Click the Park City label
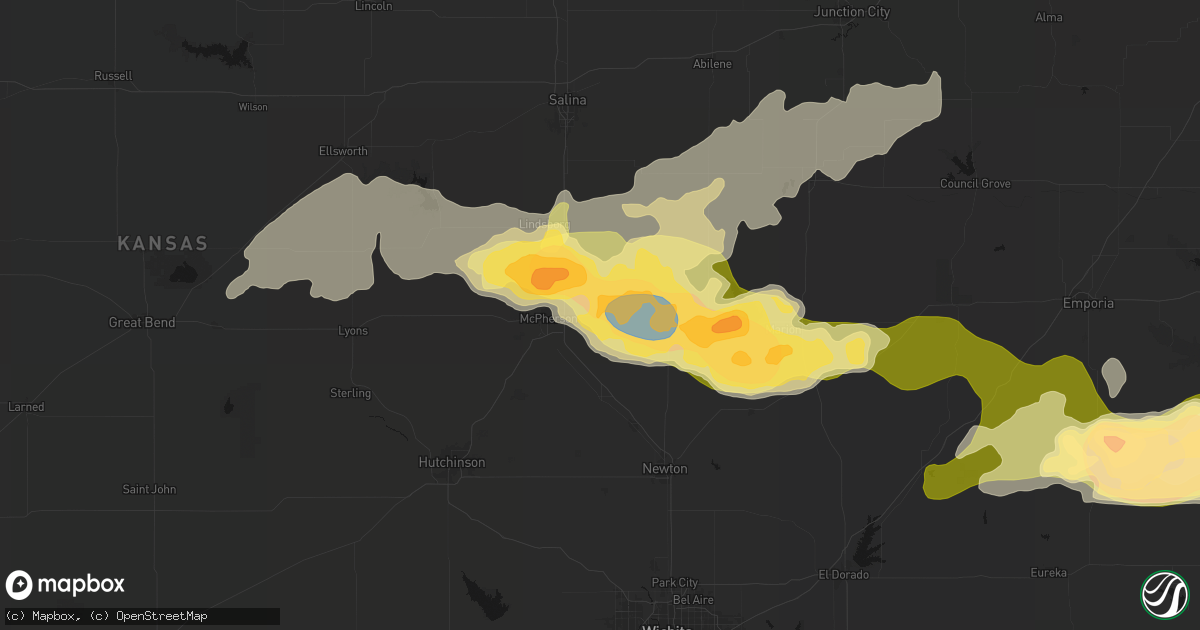 pyautogui.click(x=675, y=583)
